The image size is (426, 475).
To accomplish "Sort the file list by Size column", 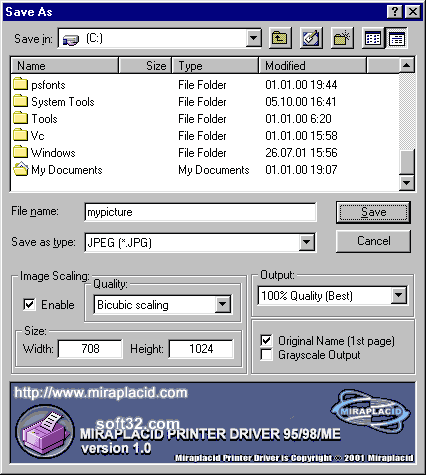I will pos(145,65).
